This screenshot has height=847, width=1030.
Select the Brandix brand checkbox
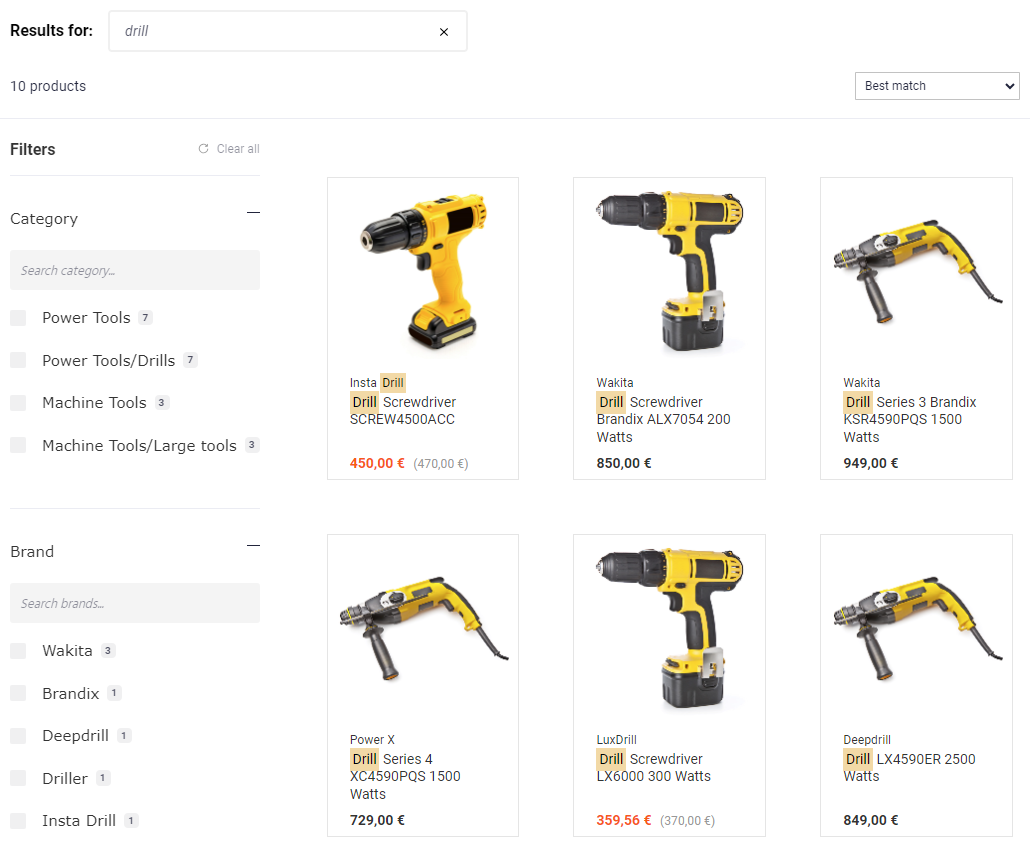(17, 693)
